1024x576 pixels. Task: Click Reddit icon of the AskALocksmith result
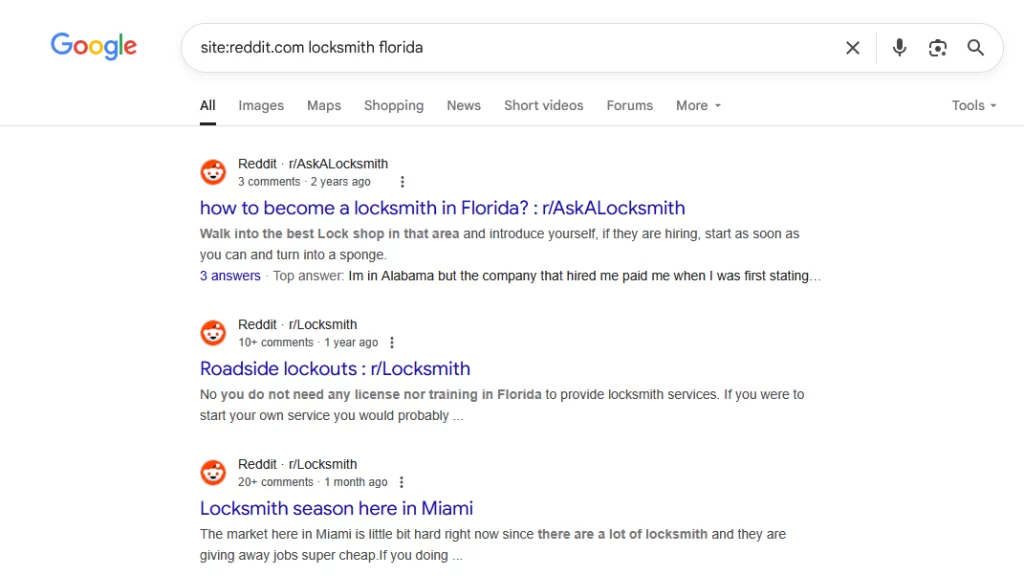[x=213, y=172]
